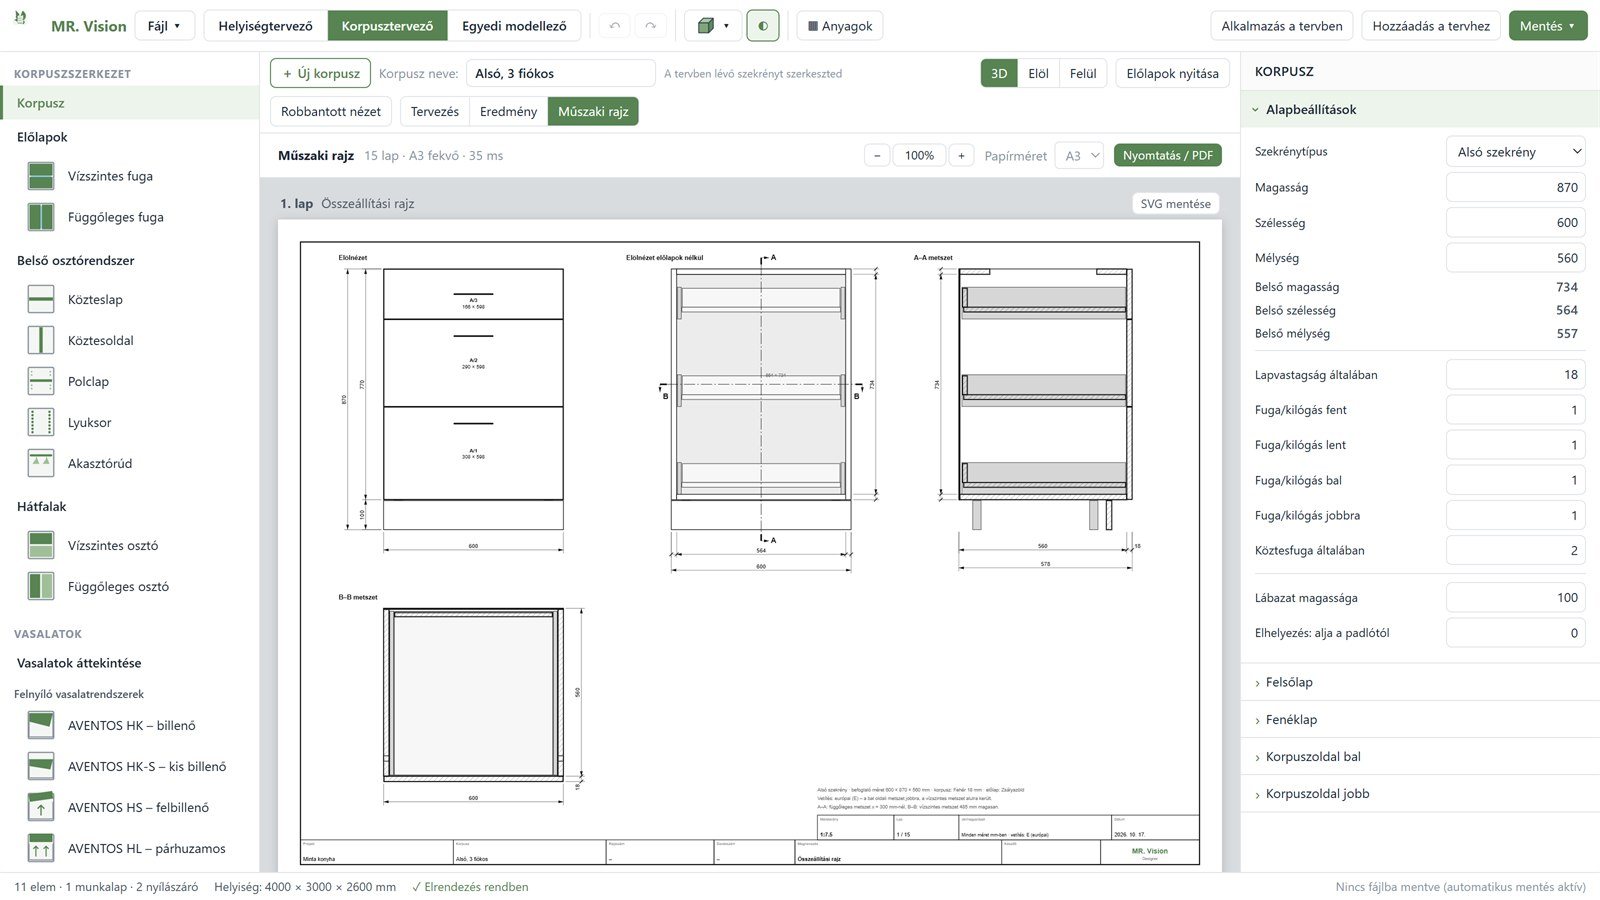Viewport: 1600px width, 900px height.
Task: Switch to the Tervezés tab
Action: (x=435, y=111)
